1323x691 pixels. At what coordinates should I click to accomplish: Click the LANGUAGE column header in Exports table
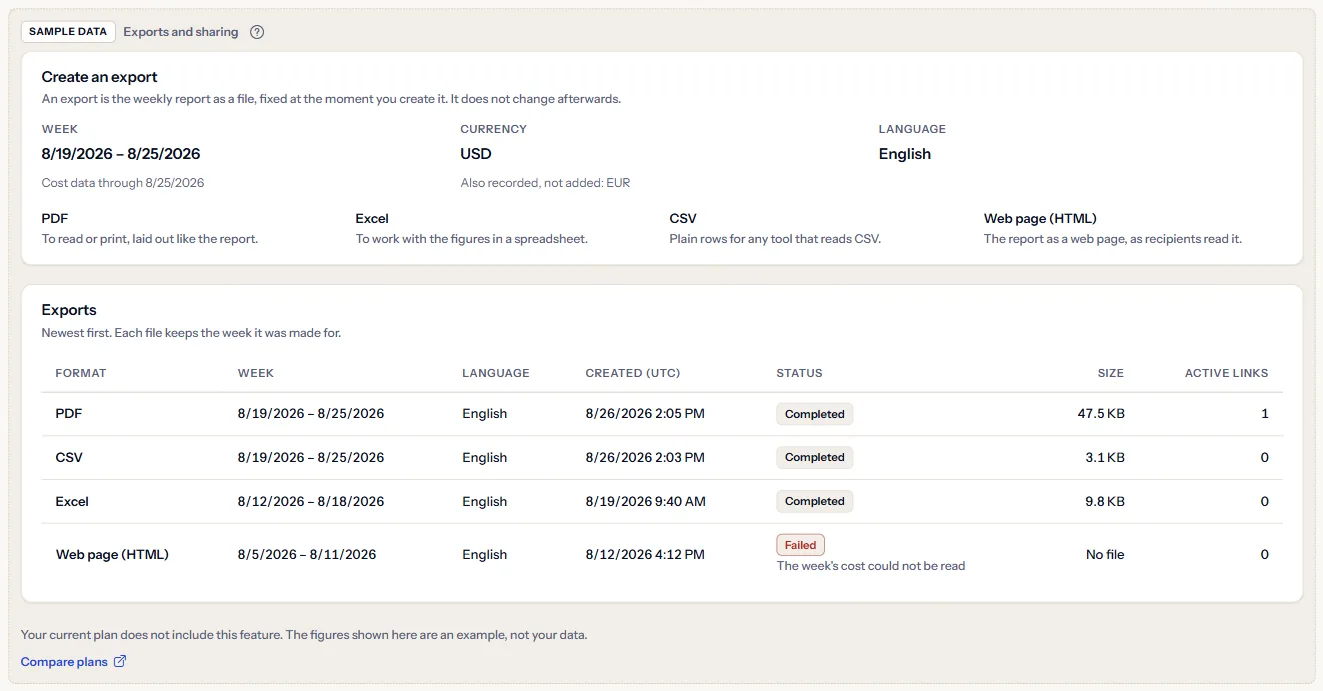pos(496,373)
